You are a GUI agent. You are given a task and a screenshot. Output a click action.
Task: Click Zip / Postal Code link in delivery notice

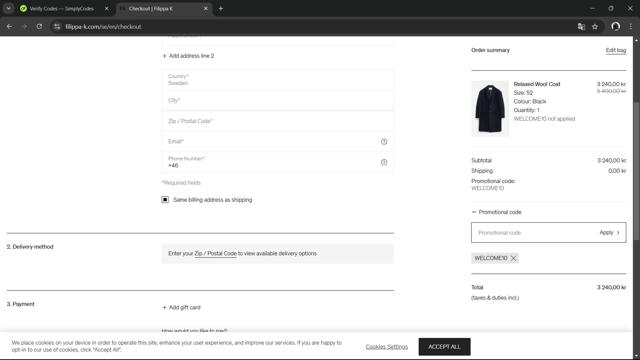[x=216, y=253]
